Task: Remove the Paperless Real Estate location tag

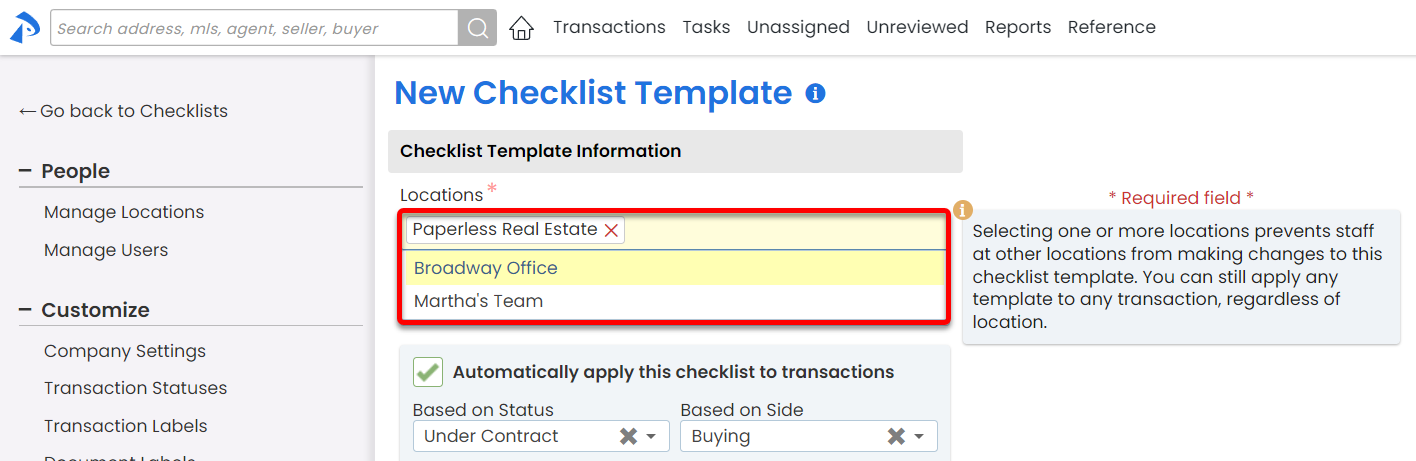Action: (612, 230)
